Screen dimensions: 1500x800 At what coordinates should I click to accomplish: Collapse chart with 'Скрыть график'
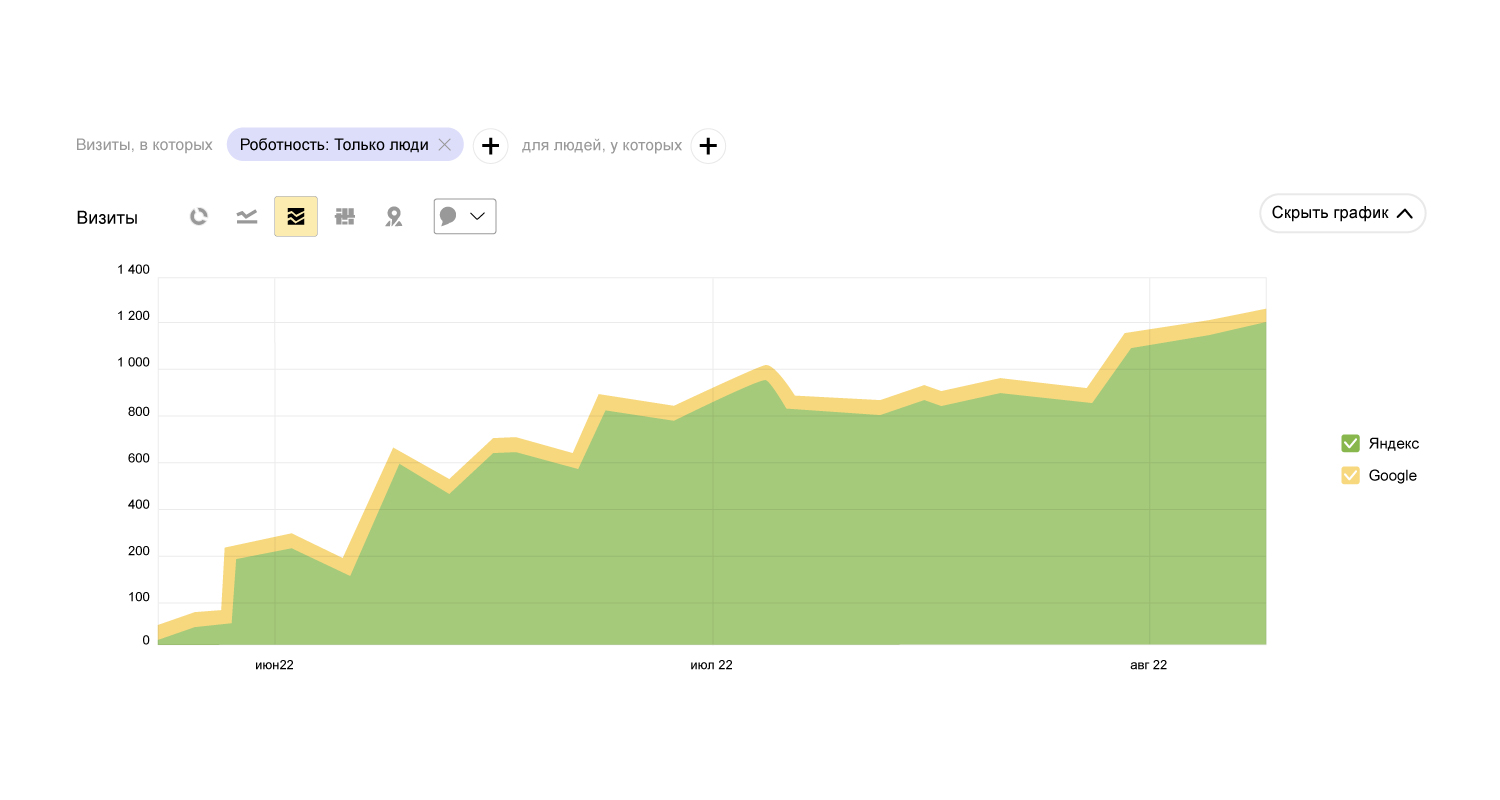point(1342,213)
